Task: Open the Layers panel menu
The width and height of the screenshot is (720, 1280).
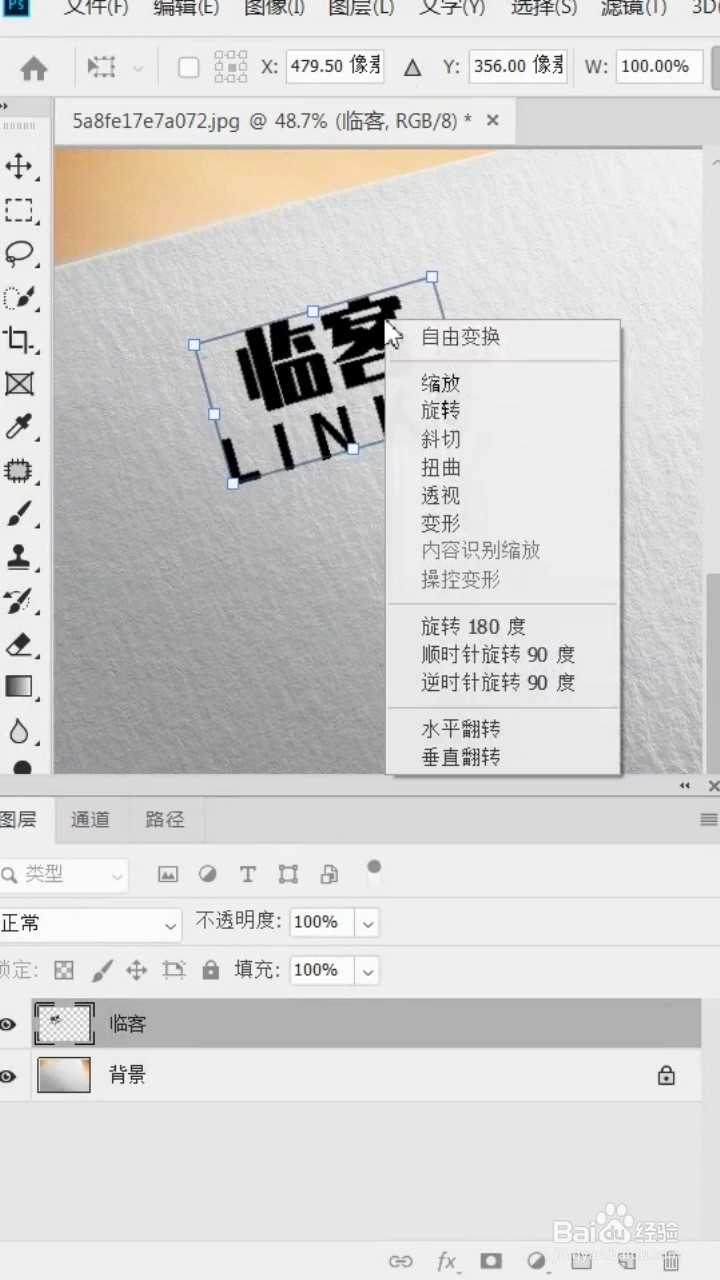Action: 708,820
